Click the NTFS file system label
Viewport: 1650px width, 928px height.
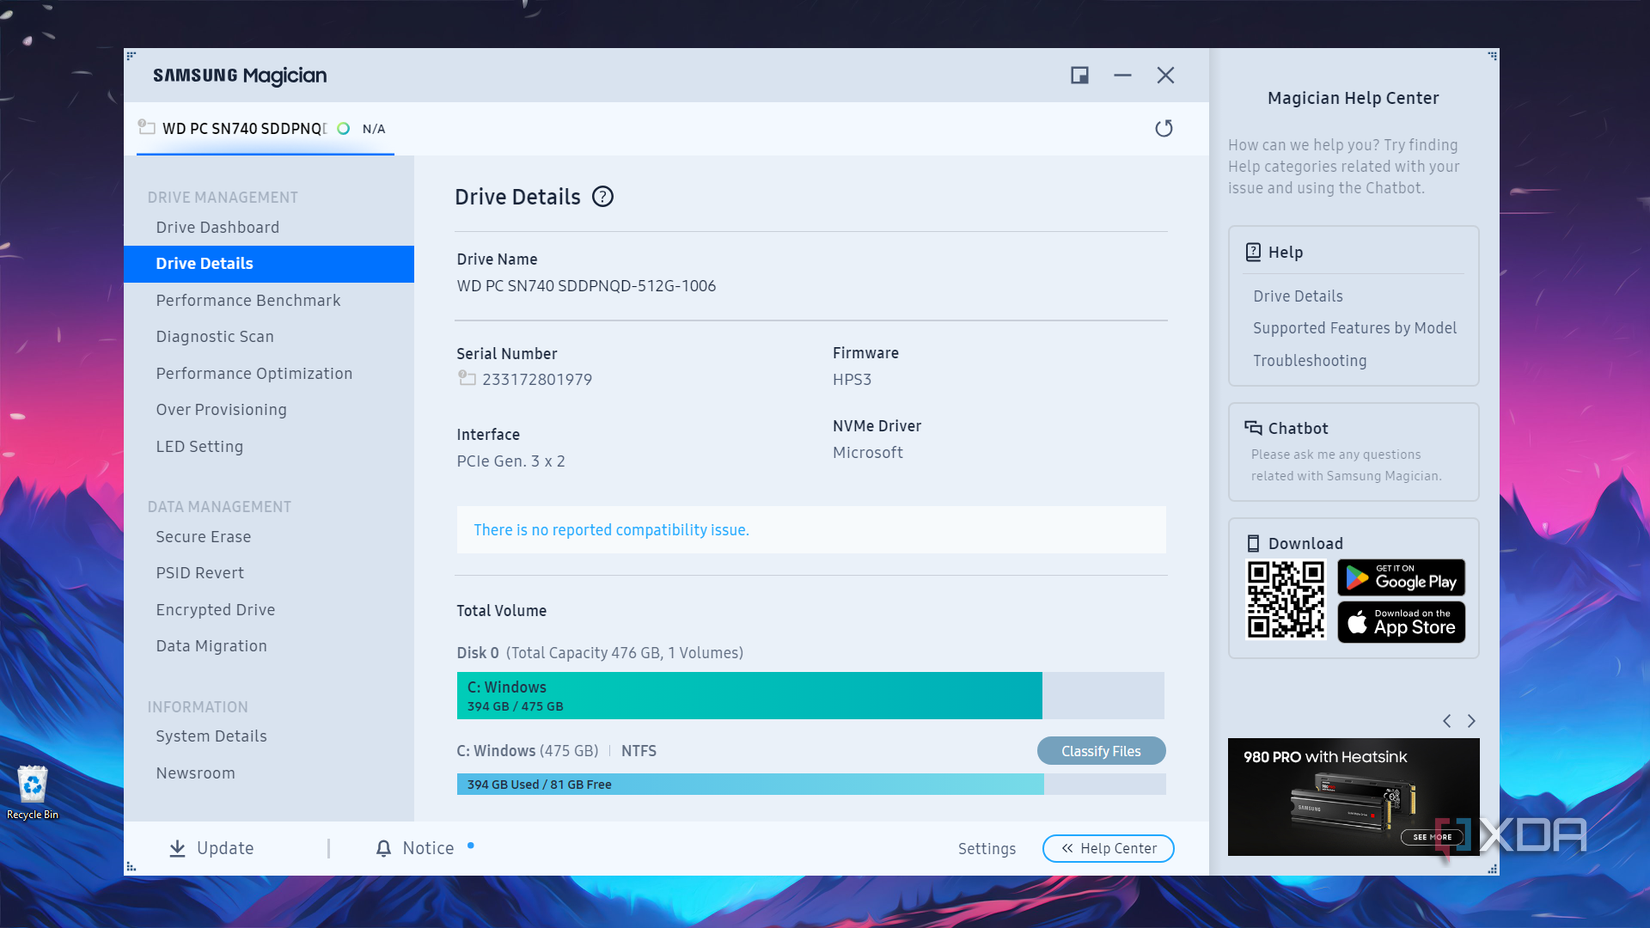pyautogui.click(x=639, y=751)
